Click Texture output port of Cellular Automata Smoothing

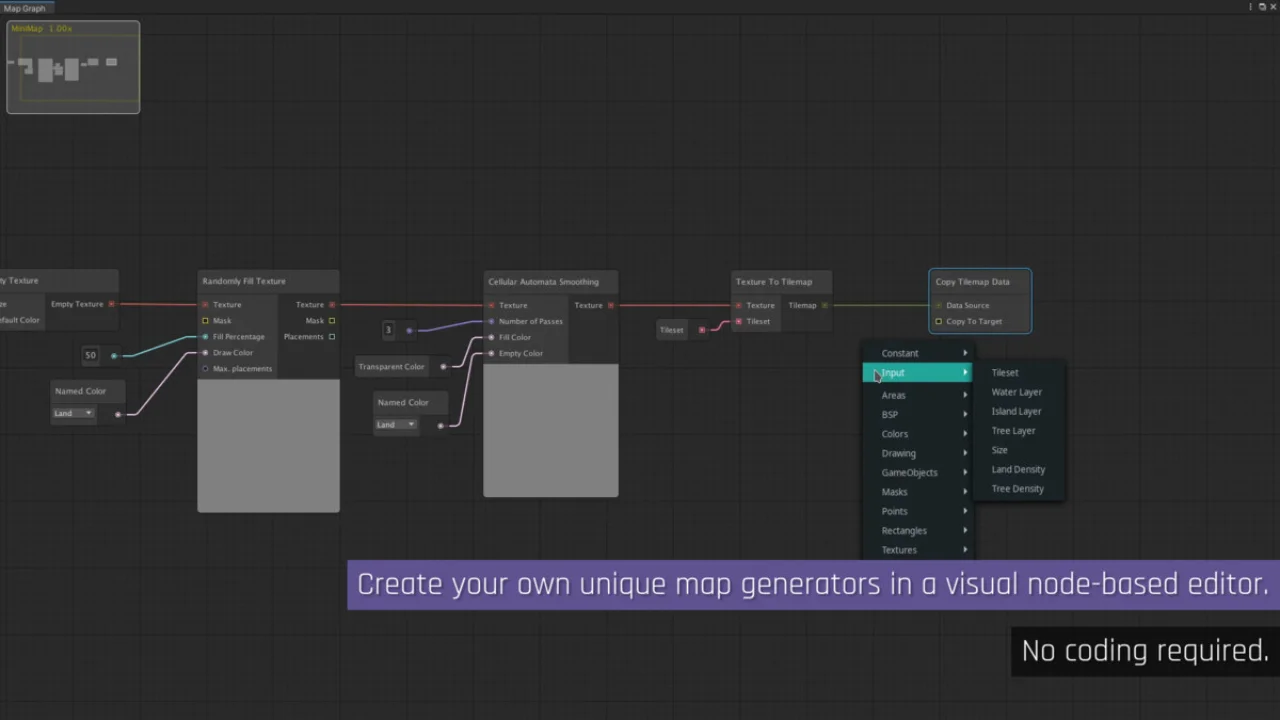coord(610,305)
